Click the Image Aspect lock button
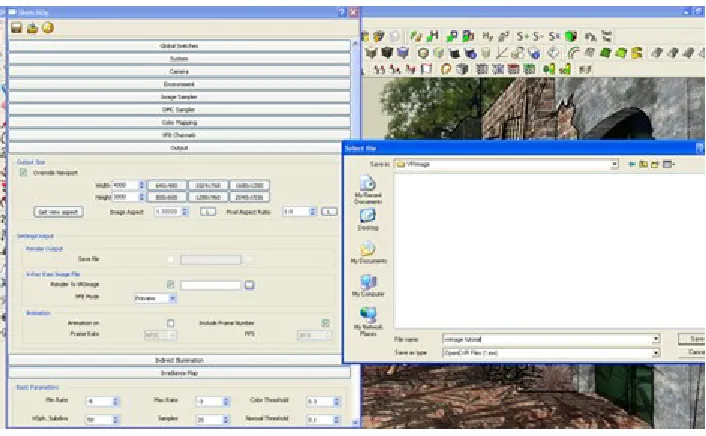 [208, 212]
